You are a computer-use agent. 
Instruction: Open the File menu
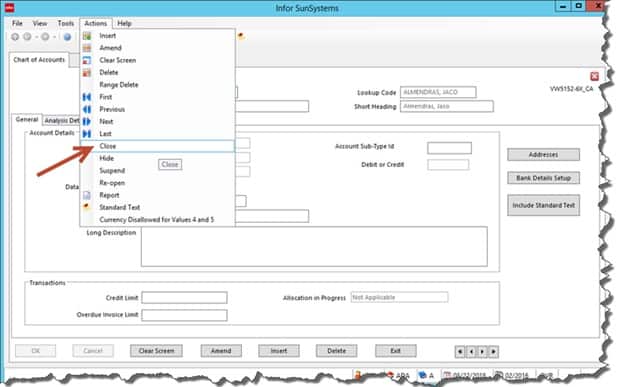17,24
